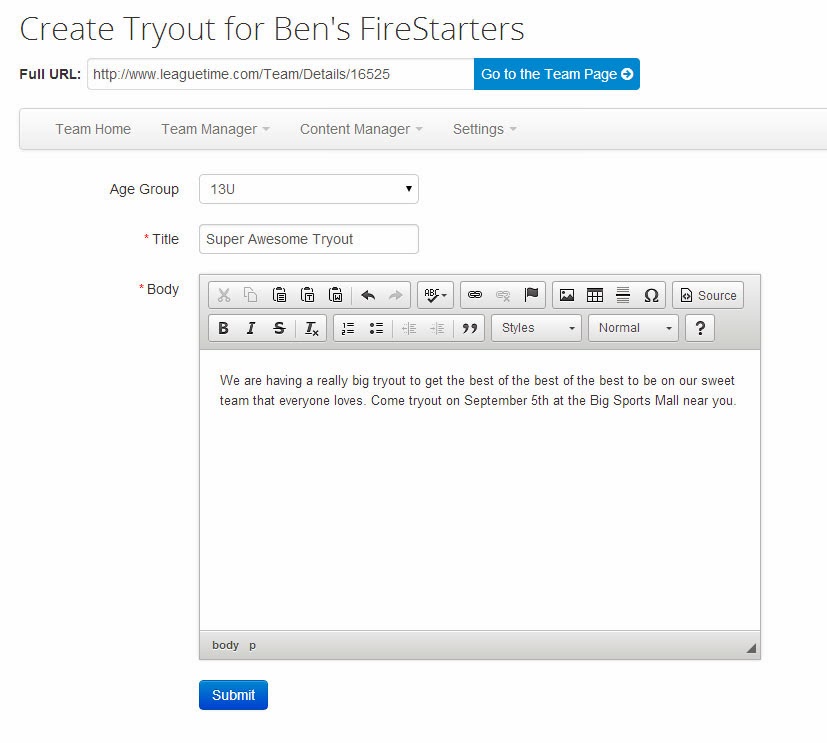The width and height of the screenshot is (827, 743).
Task: Insert numbered list
Action: pos(348,328)
